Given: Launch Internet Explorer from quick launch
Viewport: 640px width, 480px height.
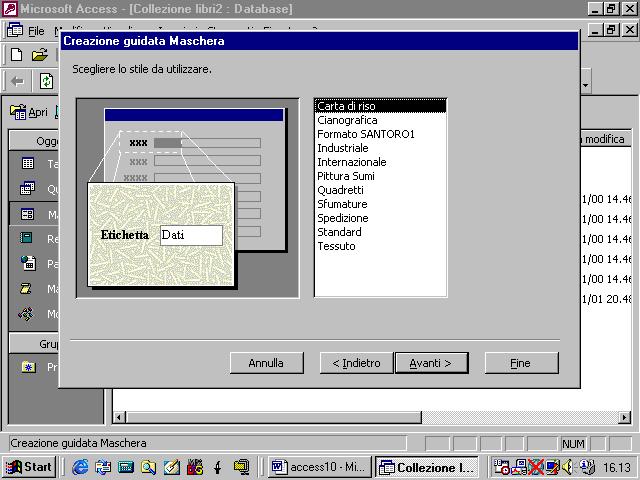Looking at the screenshot, I should point(80,467).
